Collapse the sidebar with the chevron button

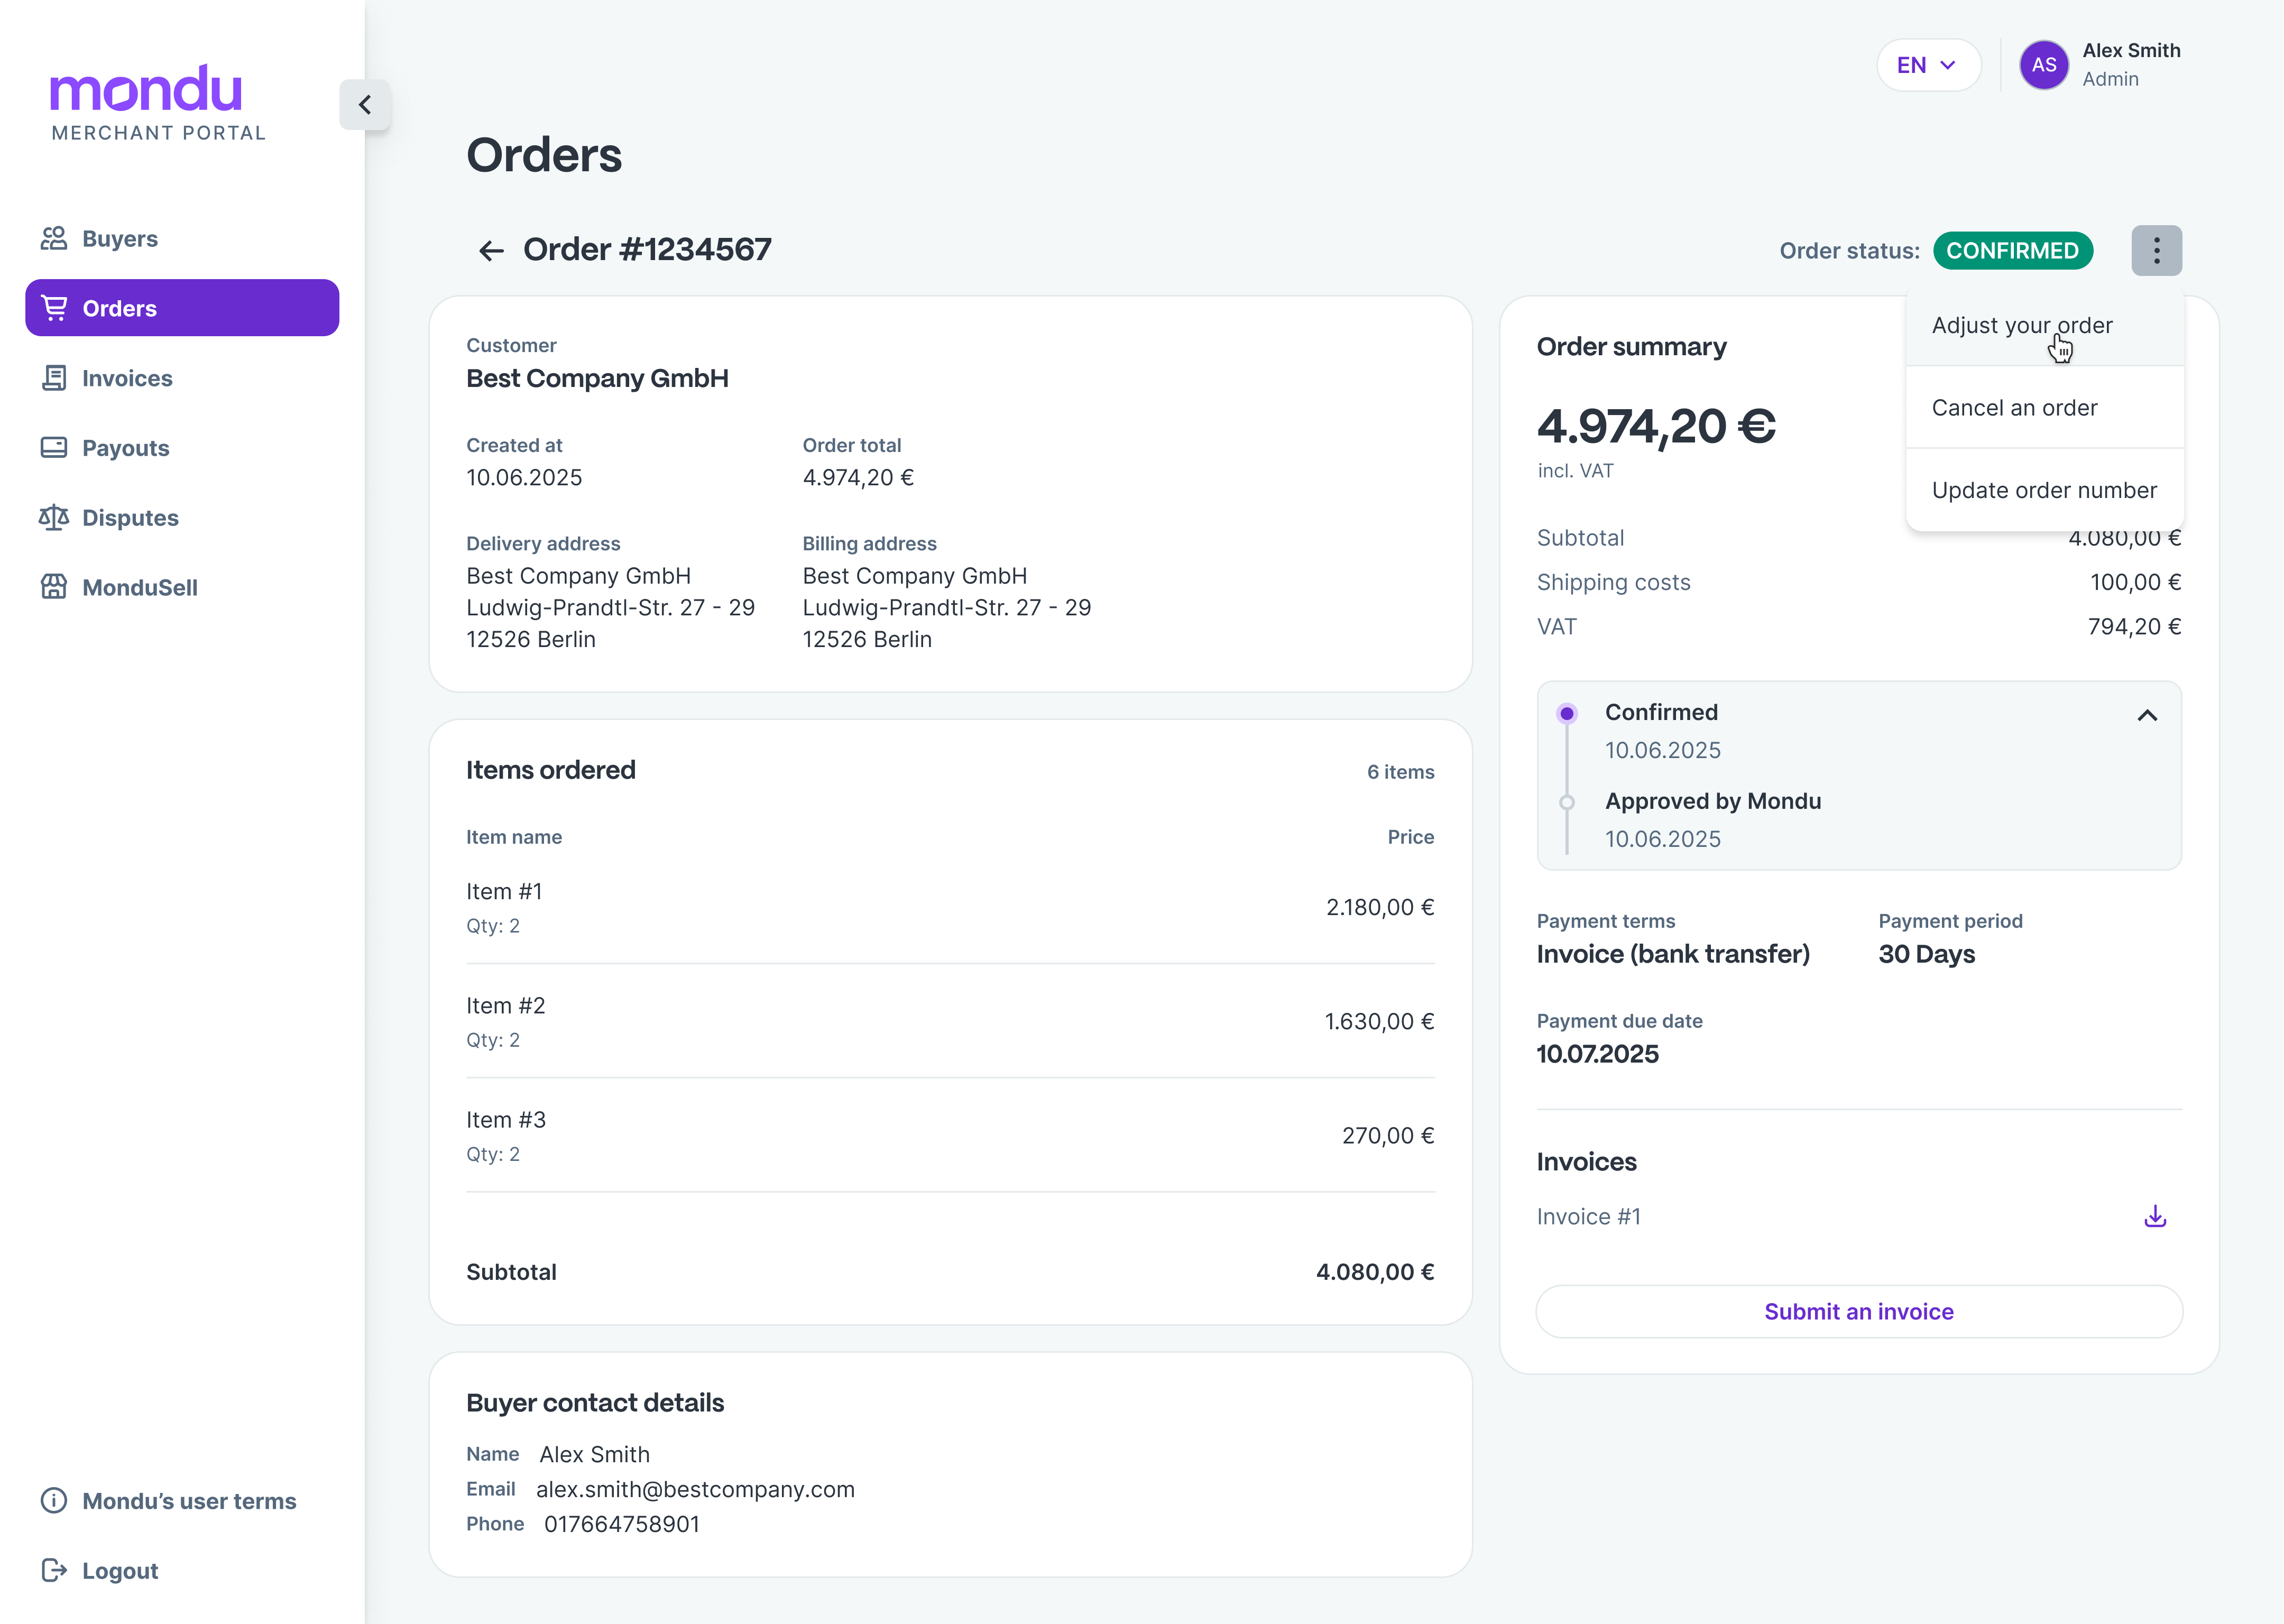365,105
